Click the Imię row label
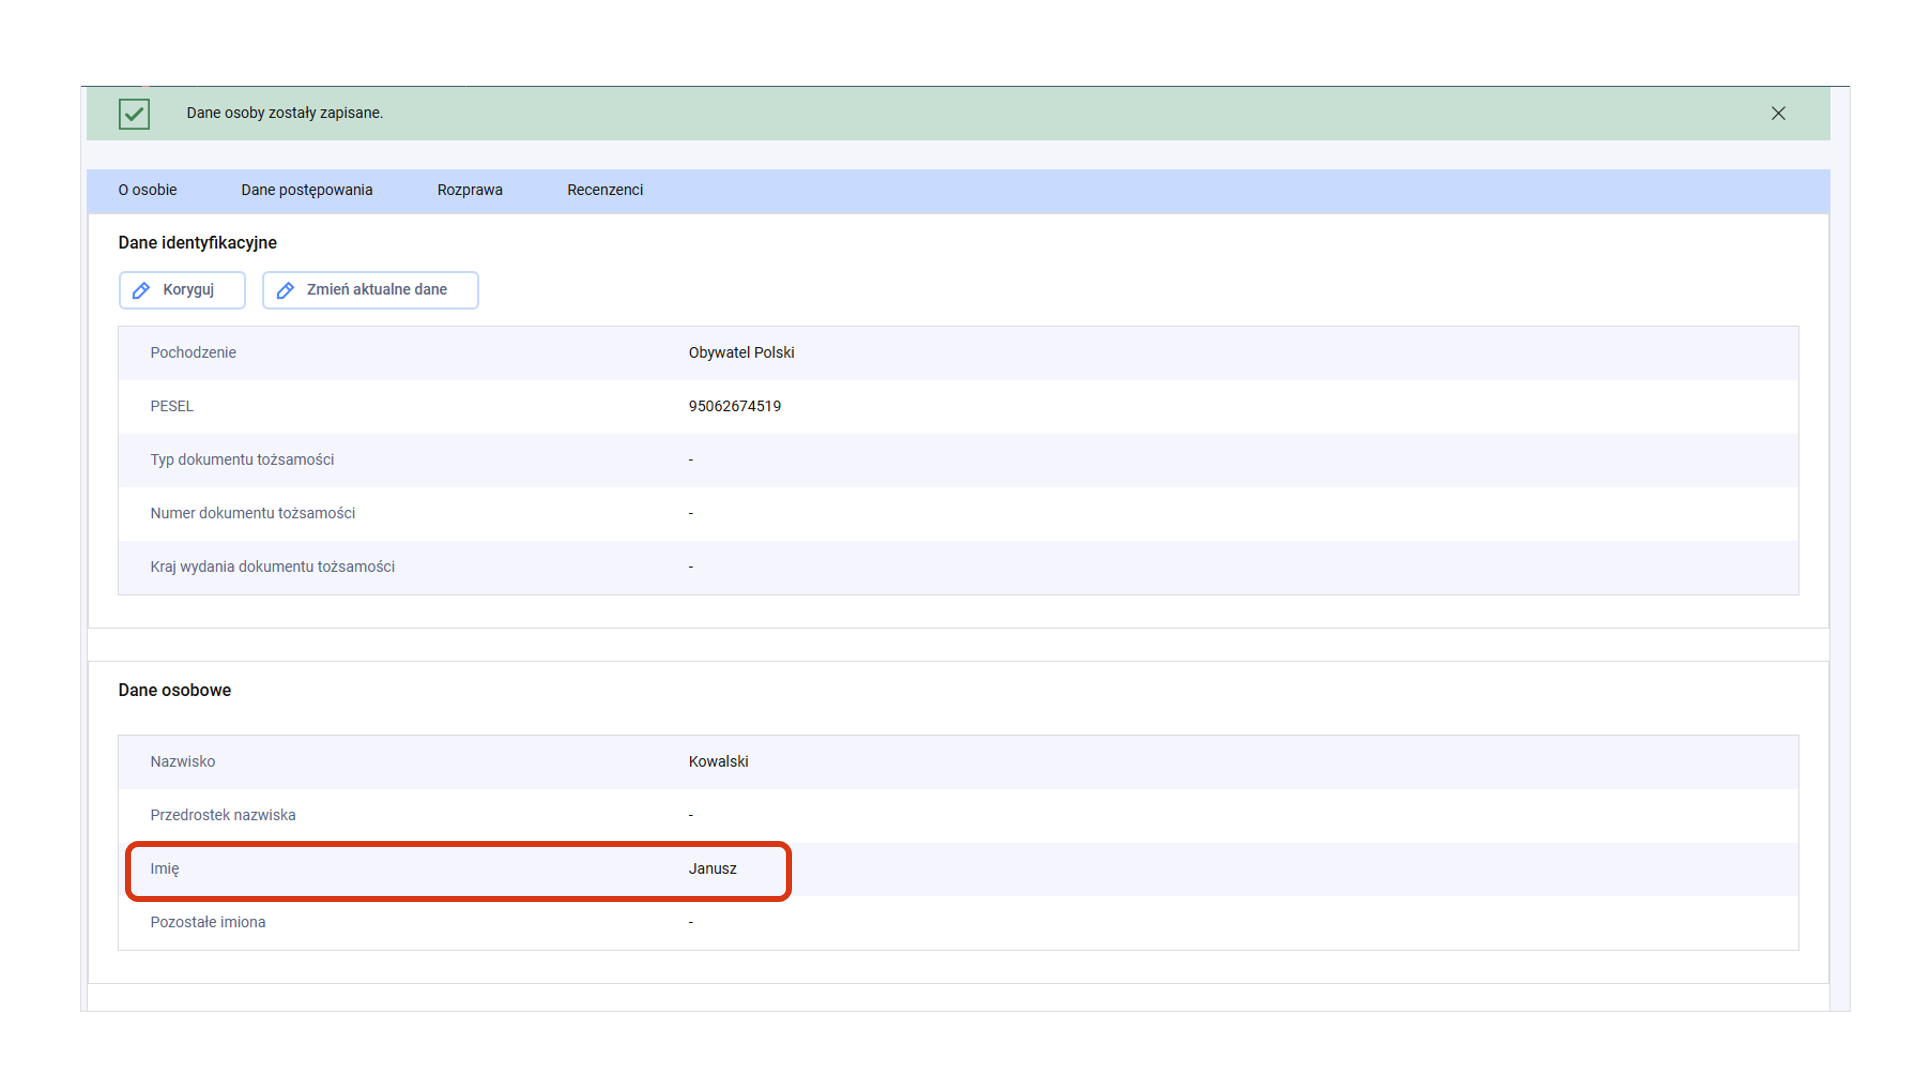This screenshot has height=1080, width=1920. pos(164,869)
